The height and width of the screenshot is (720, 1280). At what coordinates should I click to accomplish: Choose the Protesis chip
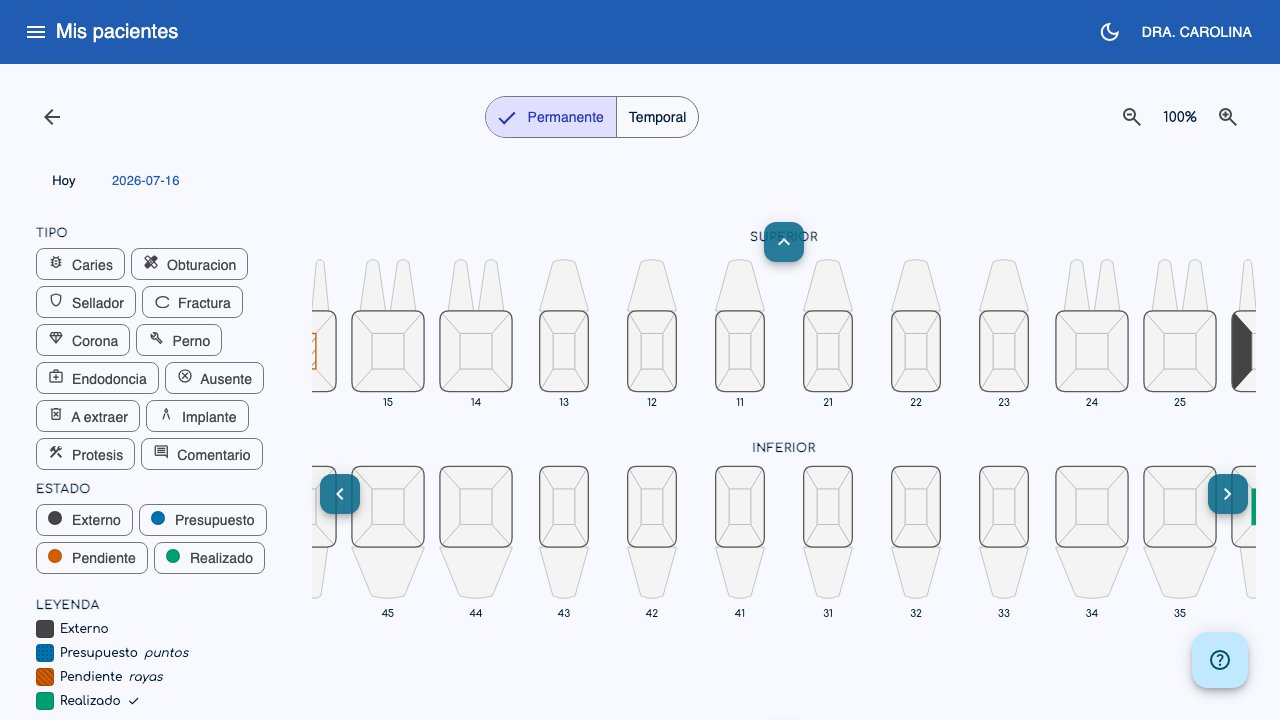[x=86, y=455]
